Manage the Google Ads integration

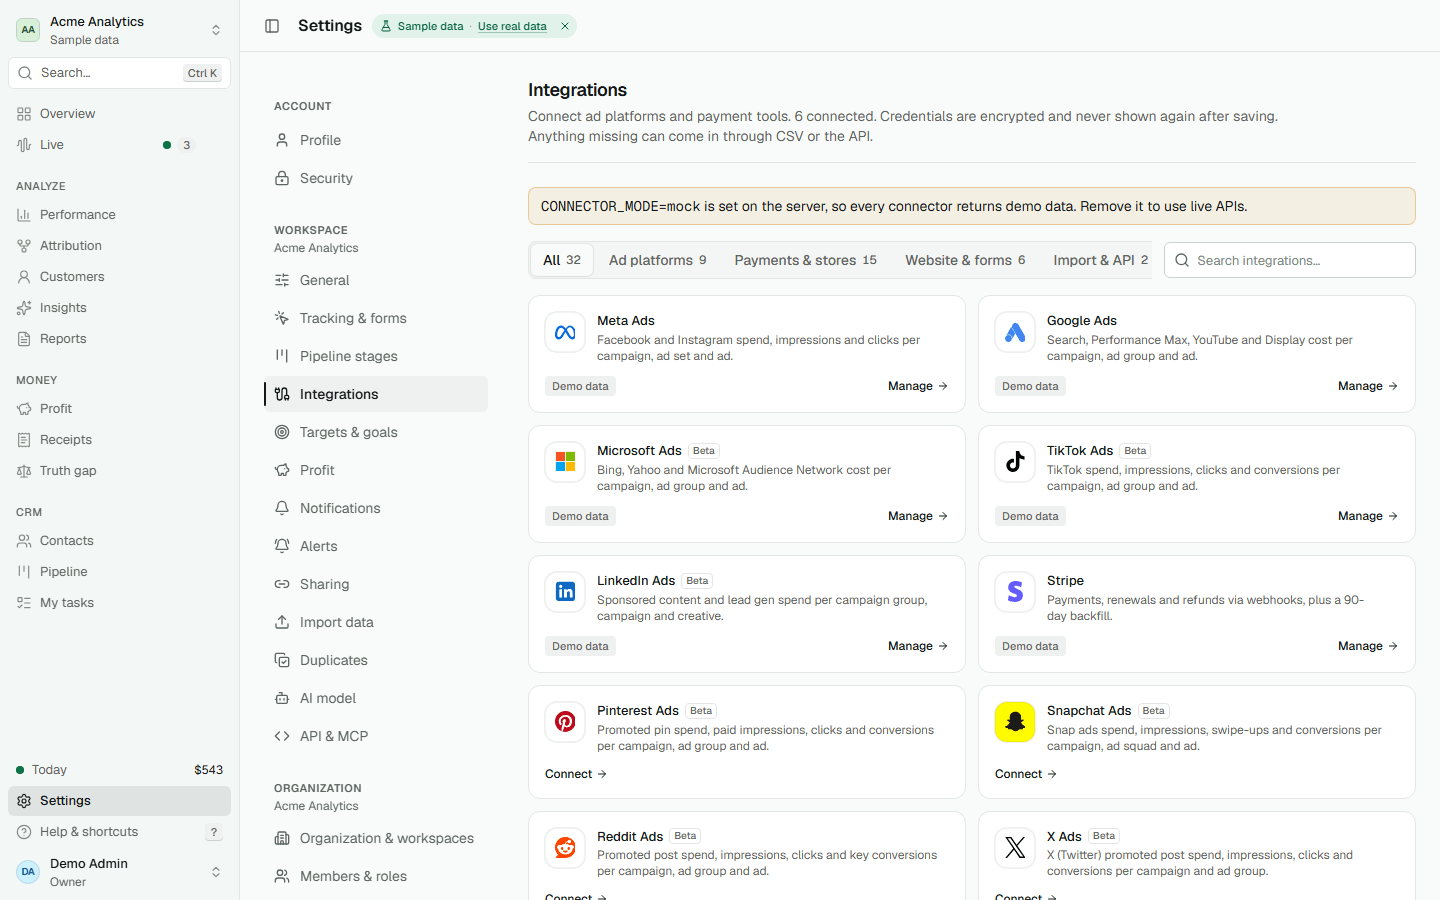1368,386
